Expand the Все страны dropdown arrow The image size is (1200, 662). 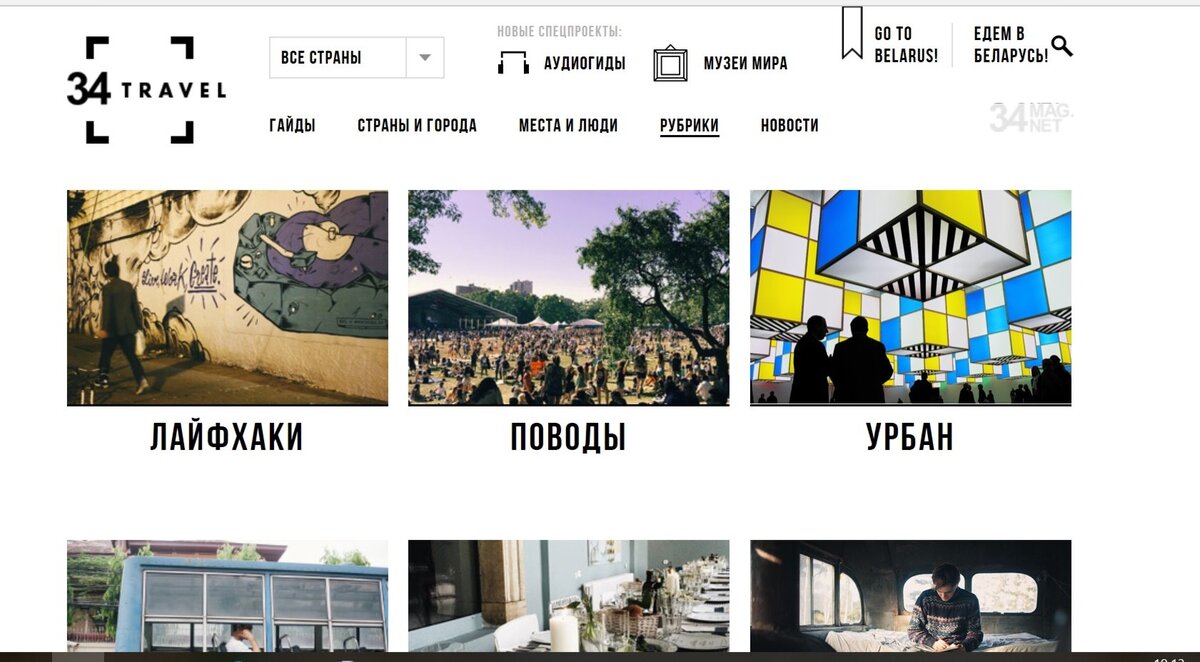(425, 58)
